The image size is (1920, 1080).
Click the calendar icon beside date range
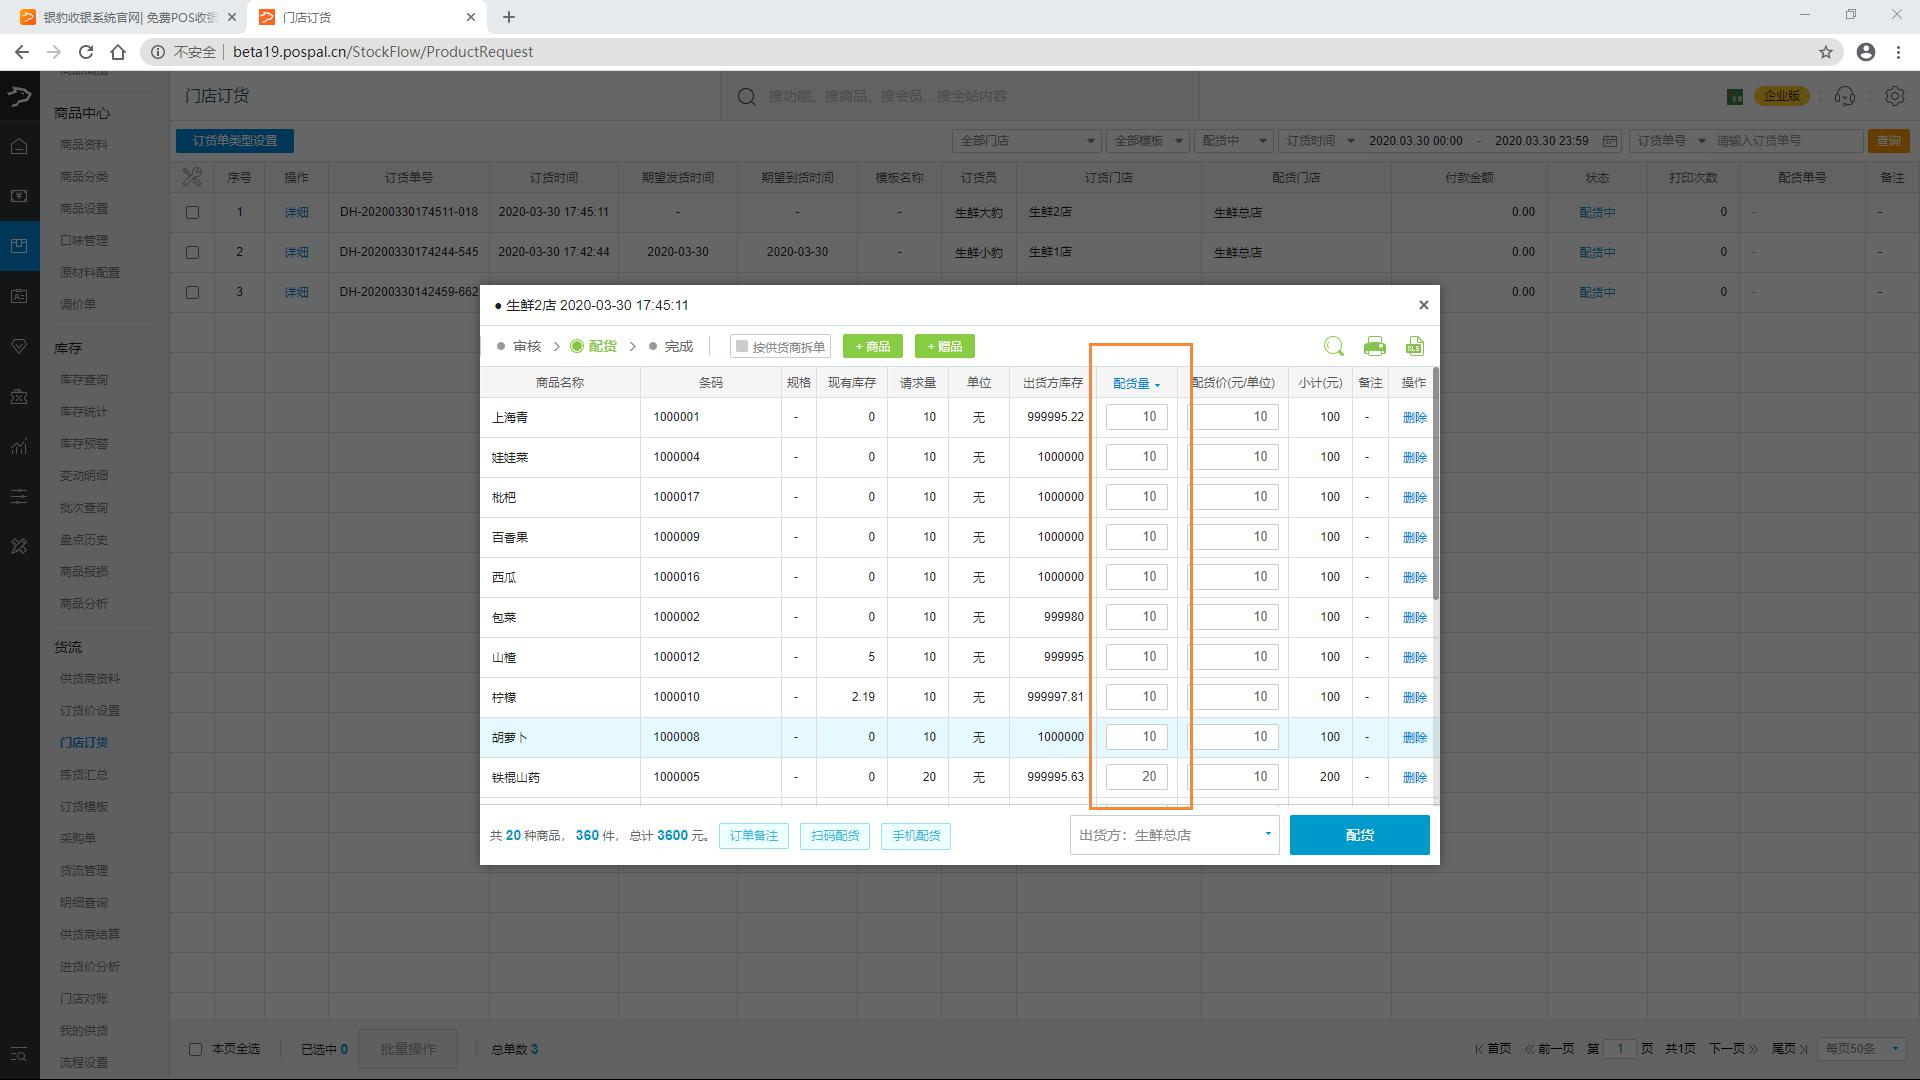click(1609, 141)
